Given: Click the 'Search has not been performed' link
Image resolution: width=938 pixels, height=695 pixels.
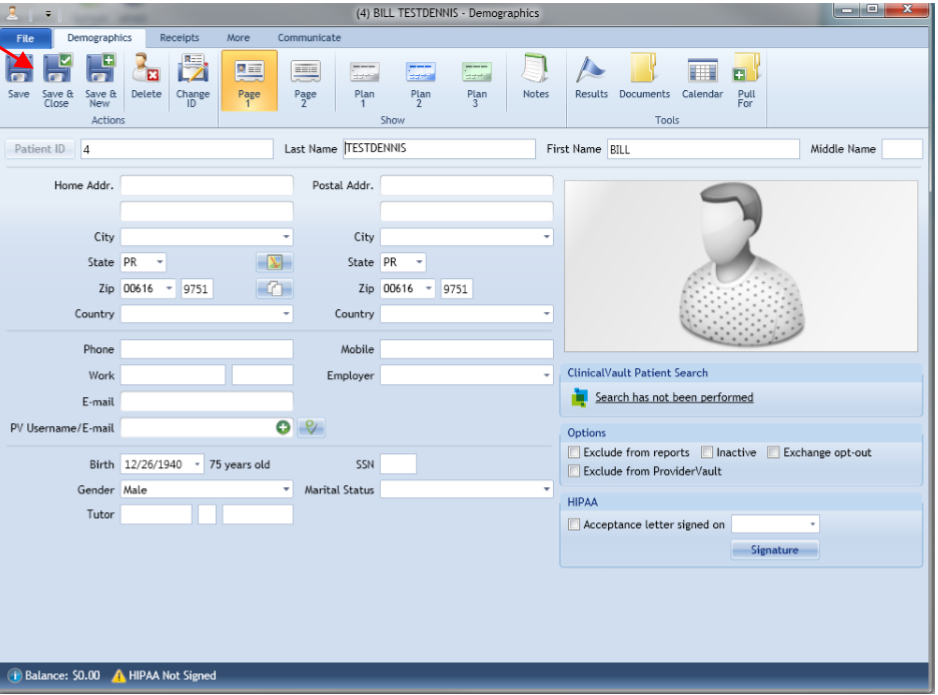Looking at the screenshot, I should pos(674,398).
